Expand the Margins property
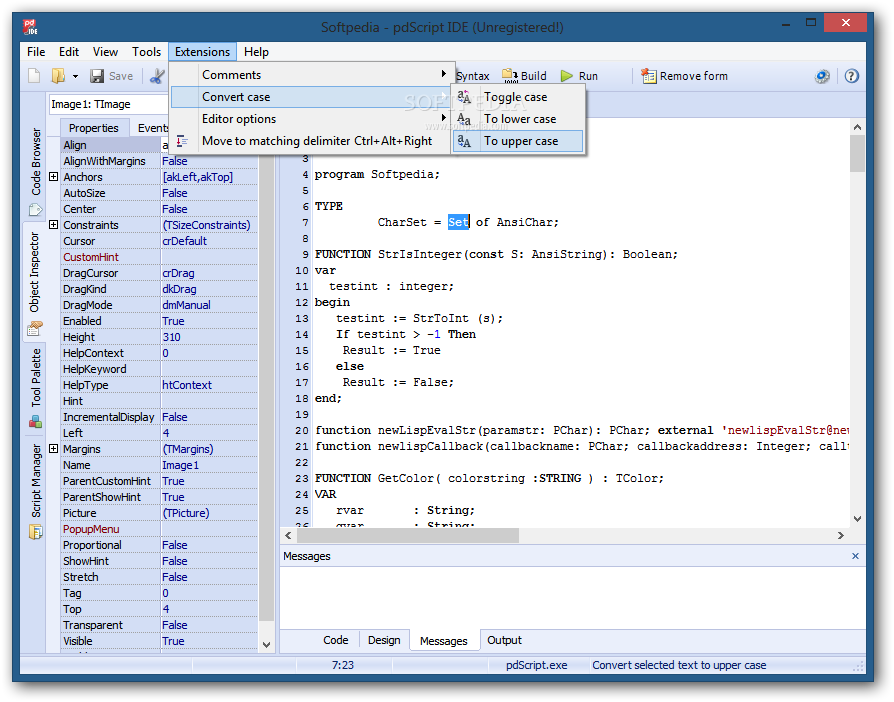The width and height of the screenshot is (894, 702). pos(54,449)
